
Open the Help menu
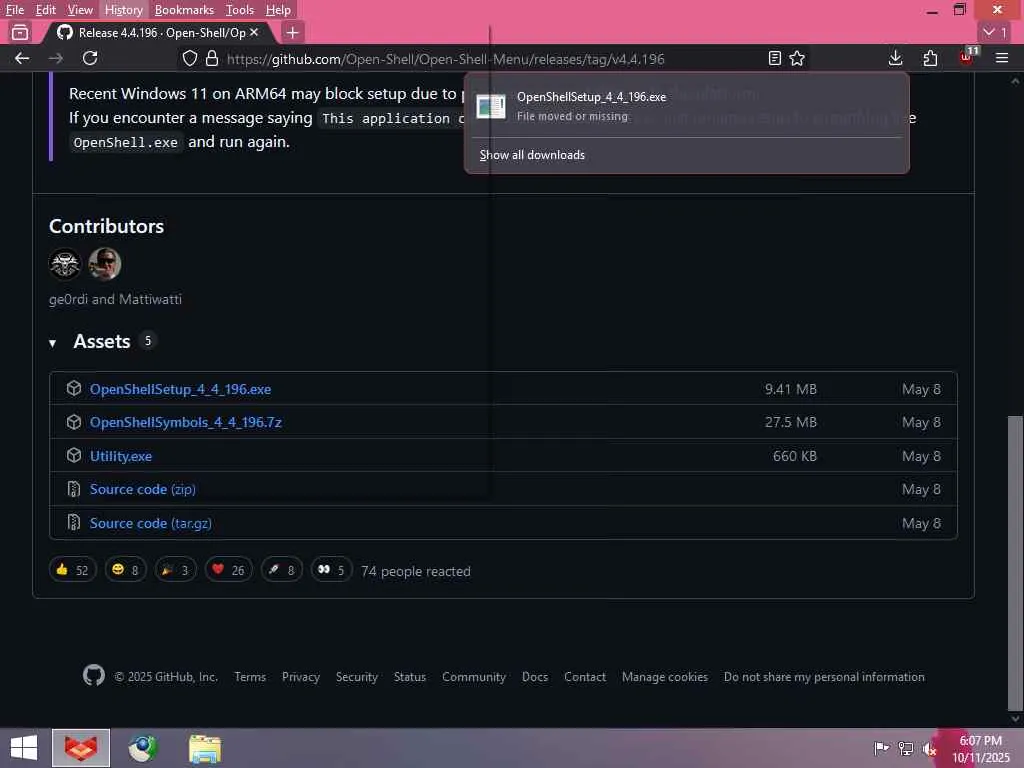pos(278,10)
